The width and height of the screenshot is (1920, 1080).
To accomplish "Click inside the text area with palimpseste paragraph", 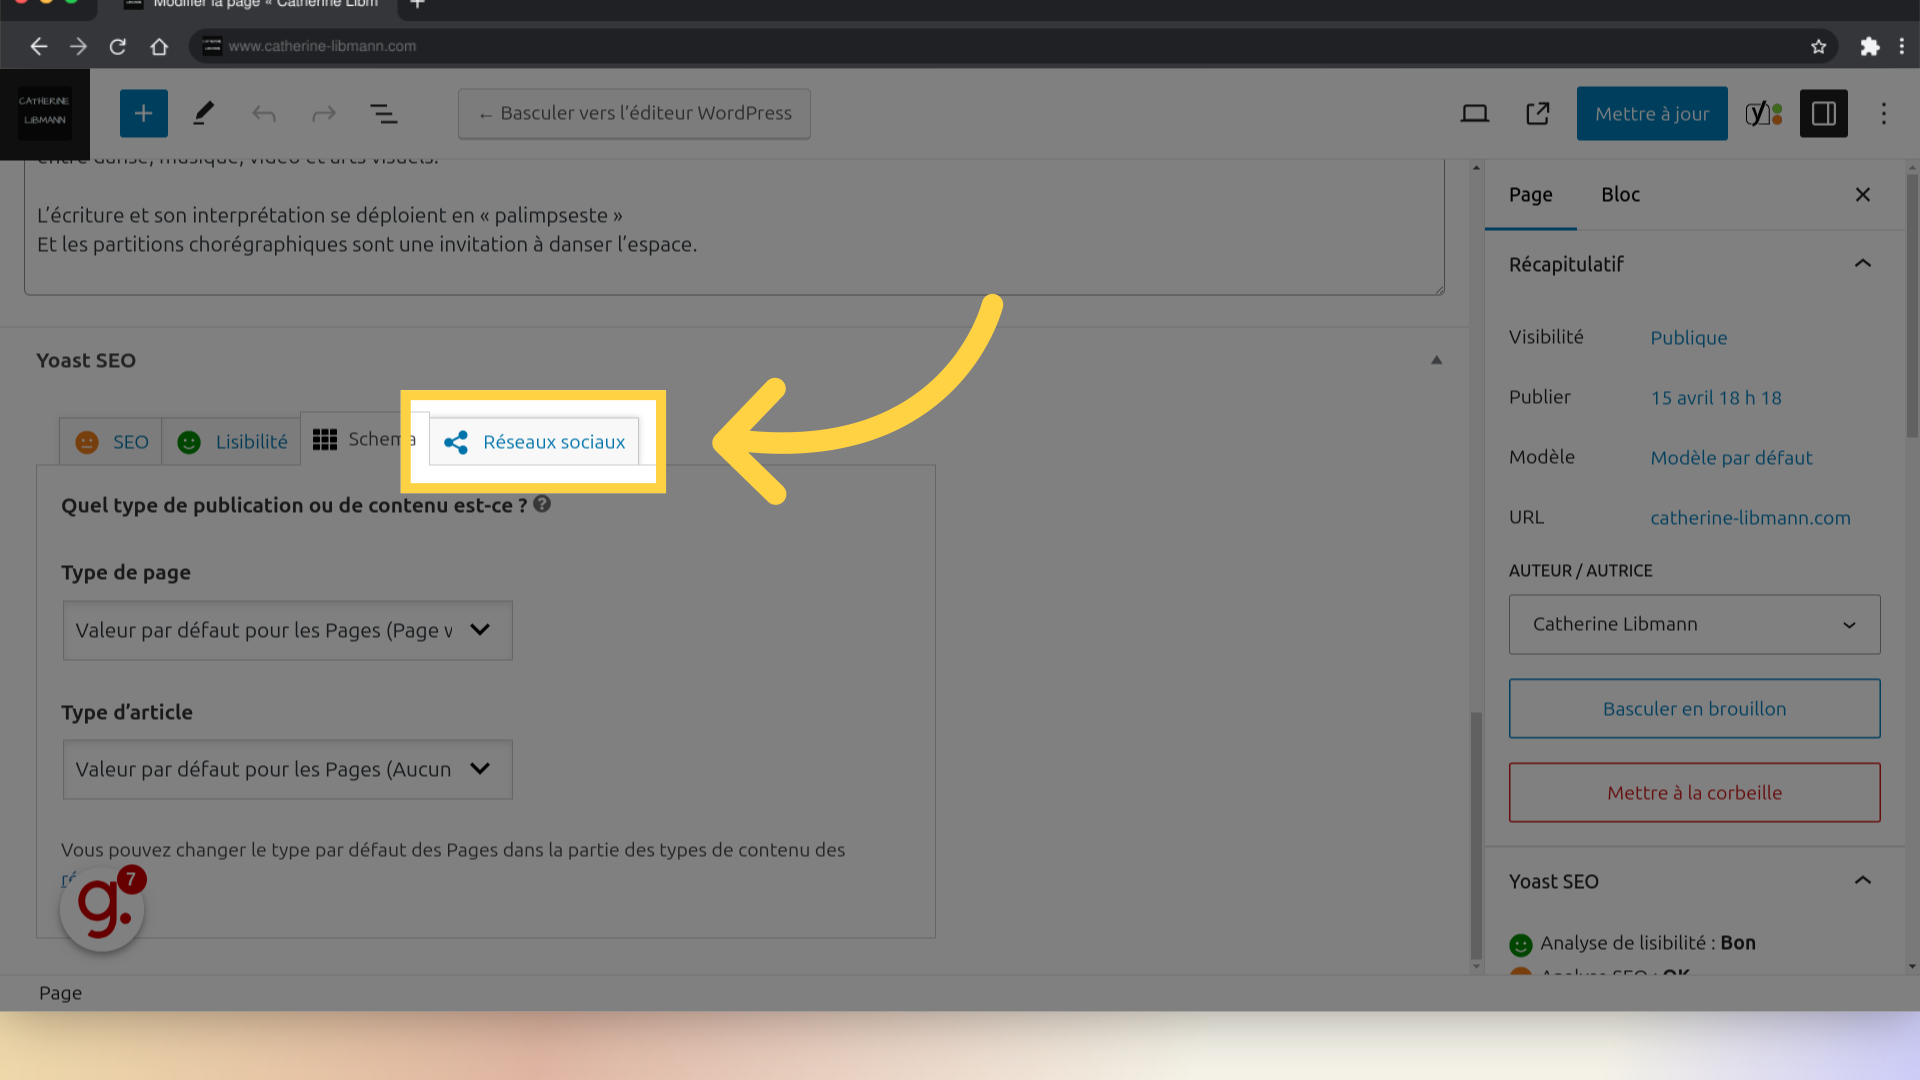I will (734, 228).
